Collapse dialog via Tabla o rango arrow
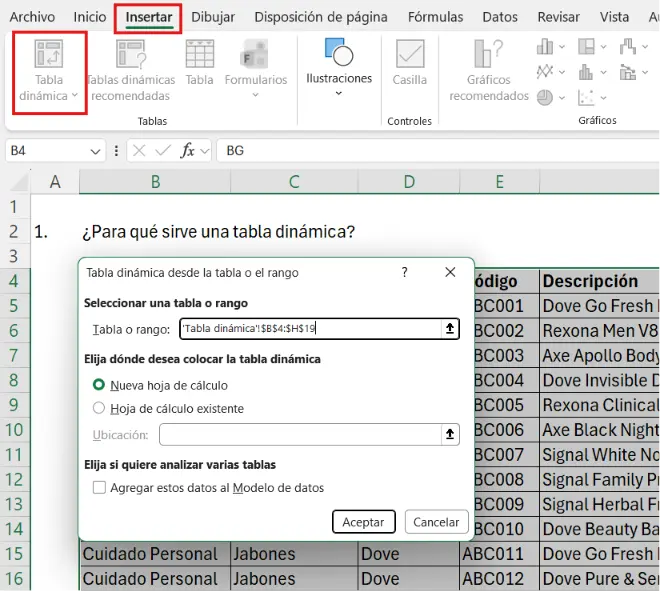The height and width of the screenshot is (591, 660). point(450,328)
